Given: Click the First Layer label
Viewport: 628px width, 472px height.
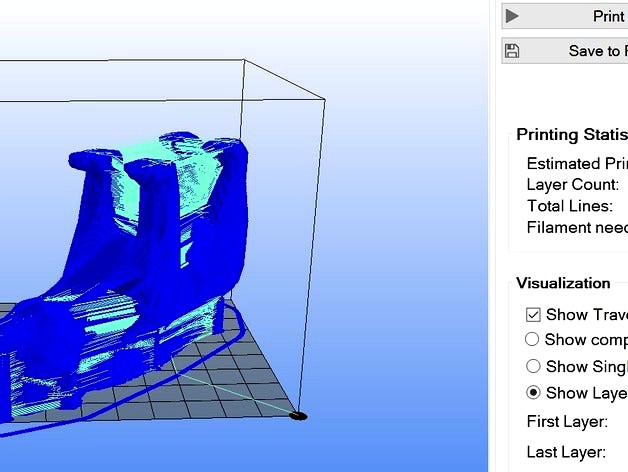Looking at the screenshot, I should tap(567, 421).
